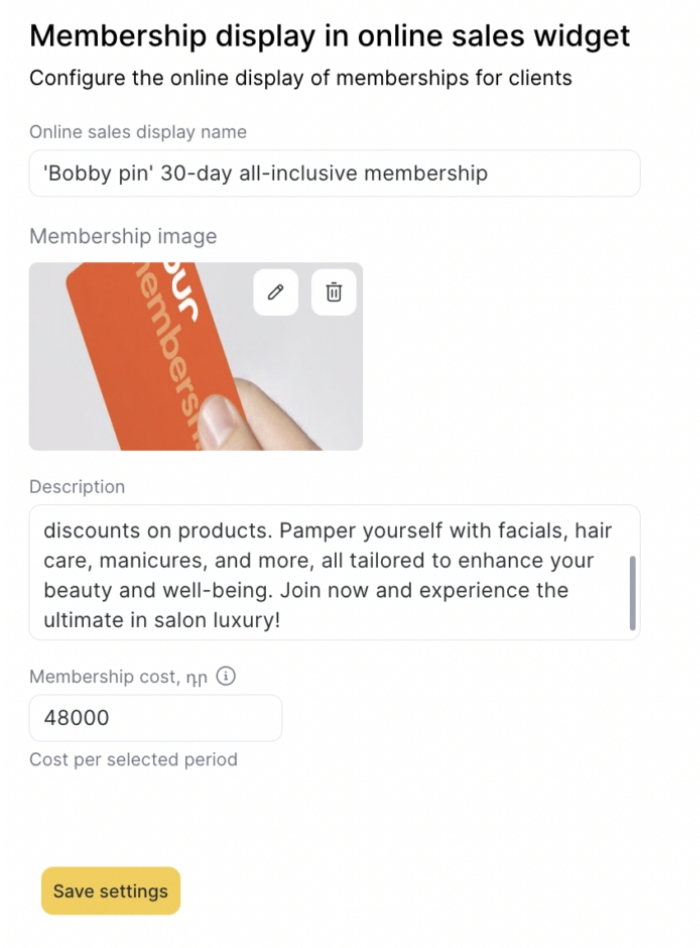Click the "Membership cost" label text
Screen dimensions: 700x948
coord(105,677)
